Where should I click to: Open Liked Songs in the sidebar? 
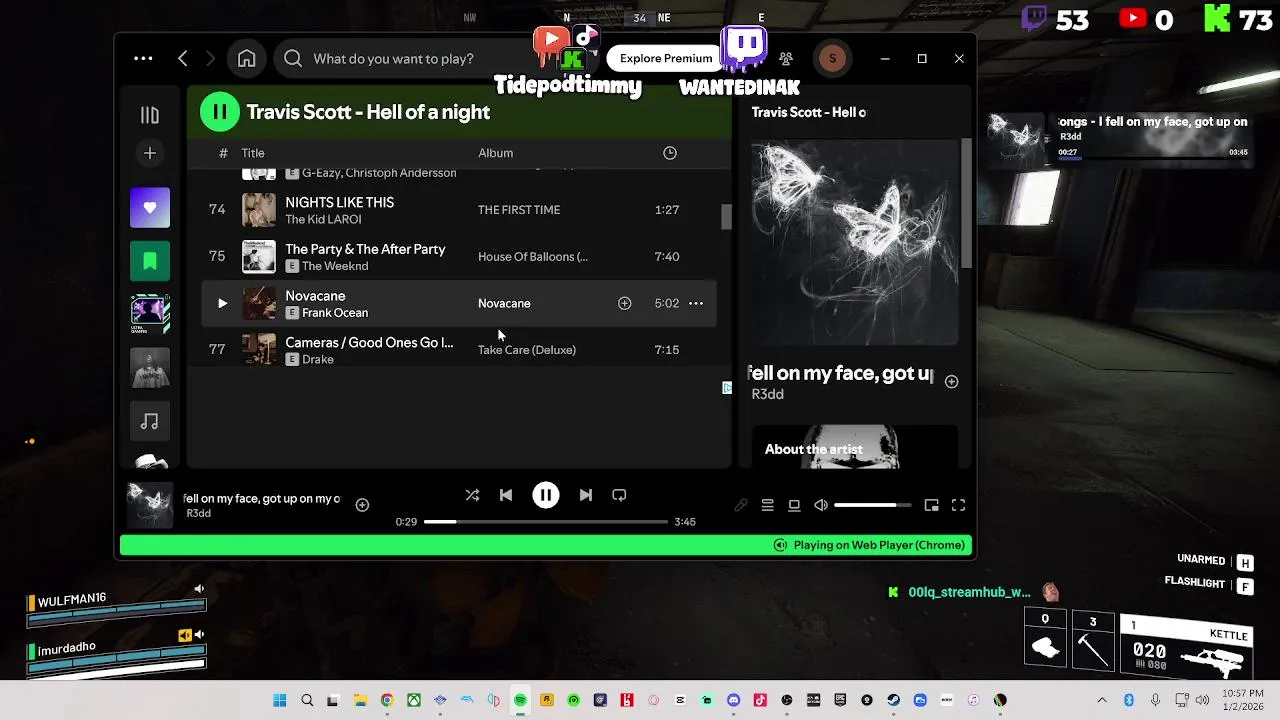pyautogui.click(x=150, y=208)
